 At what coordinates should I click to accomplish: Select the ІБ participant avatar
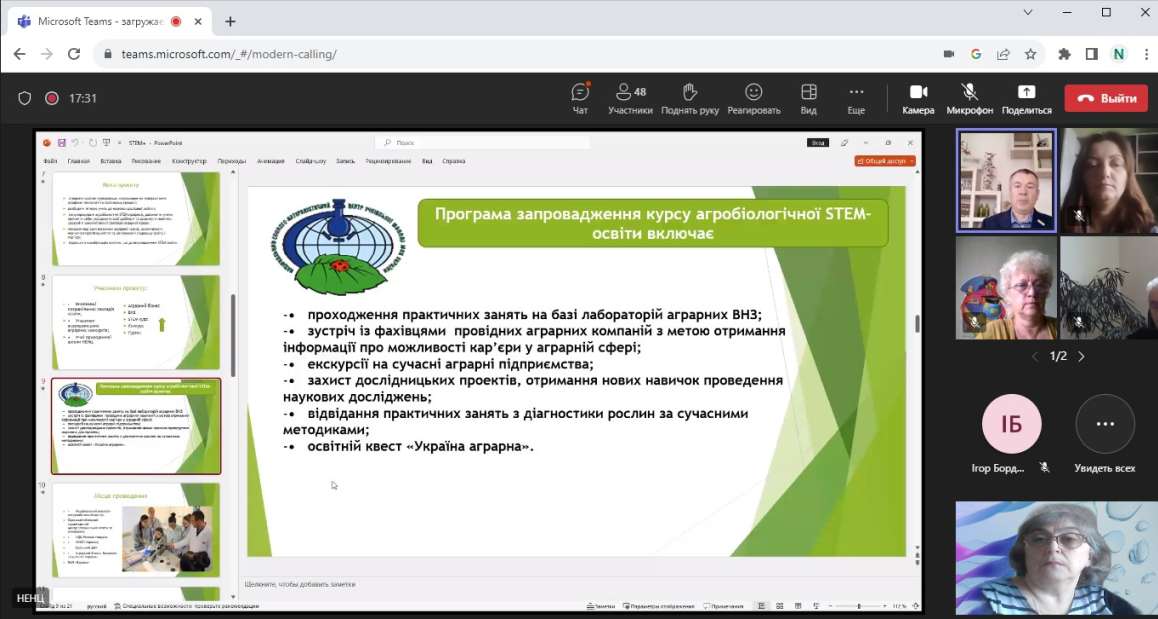(x=1011, y=424)
